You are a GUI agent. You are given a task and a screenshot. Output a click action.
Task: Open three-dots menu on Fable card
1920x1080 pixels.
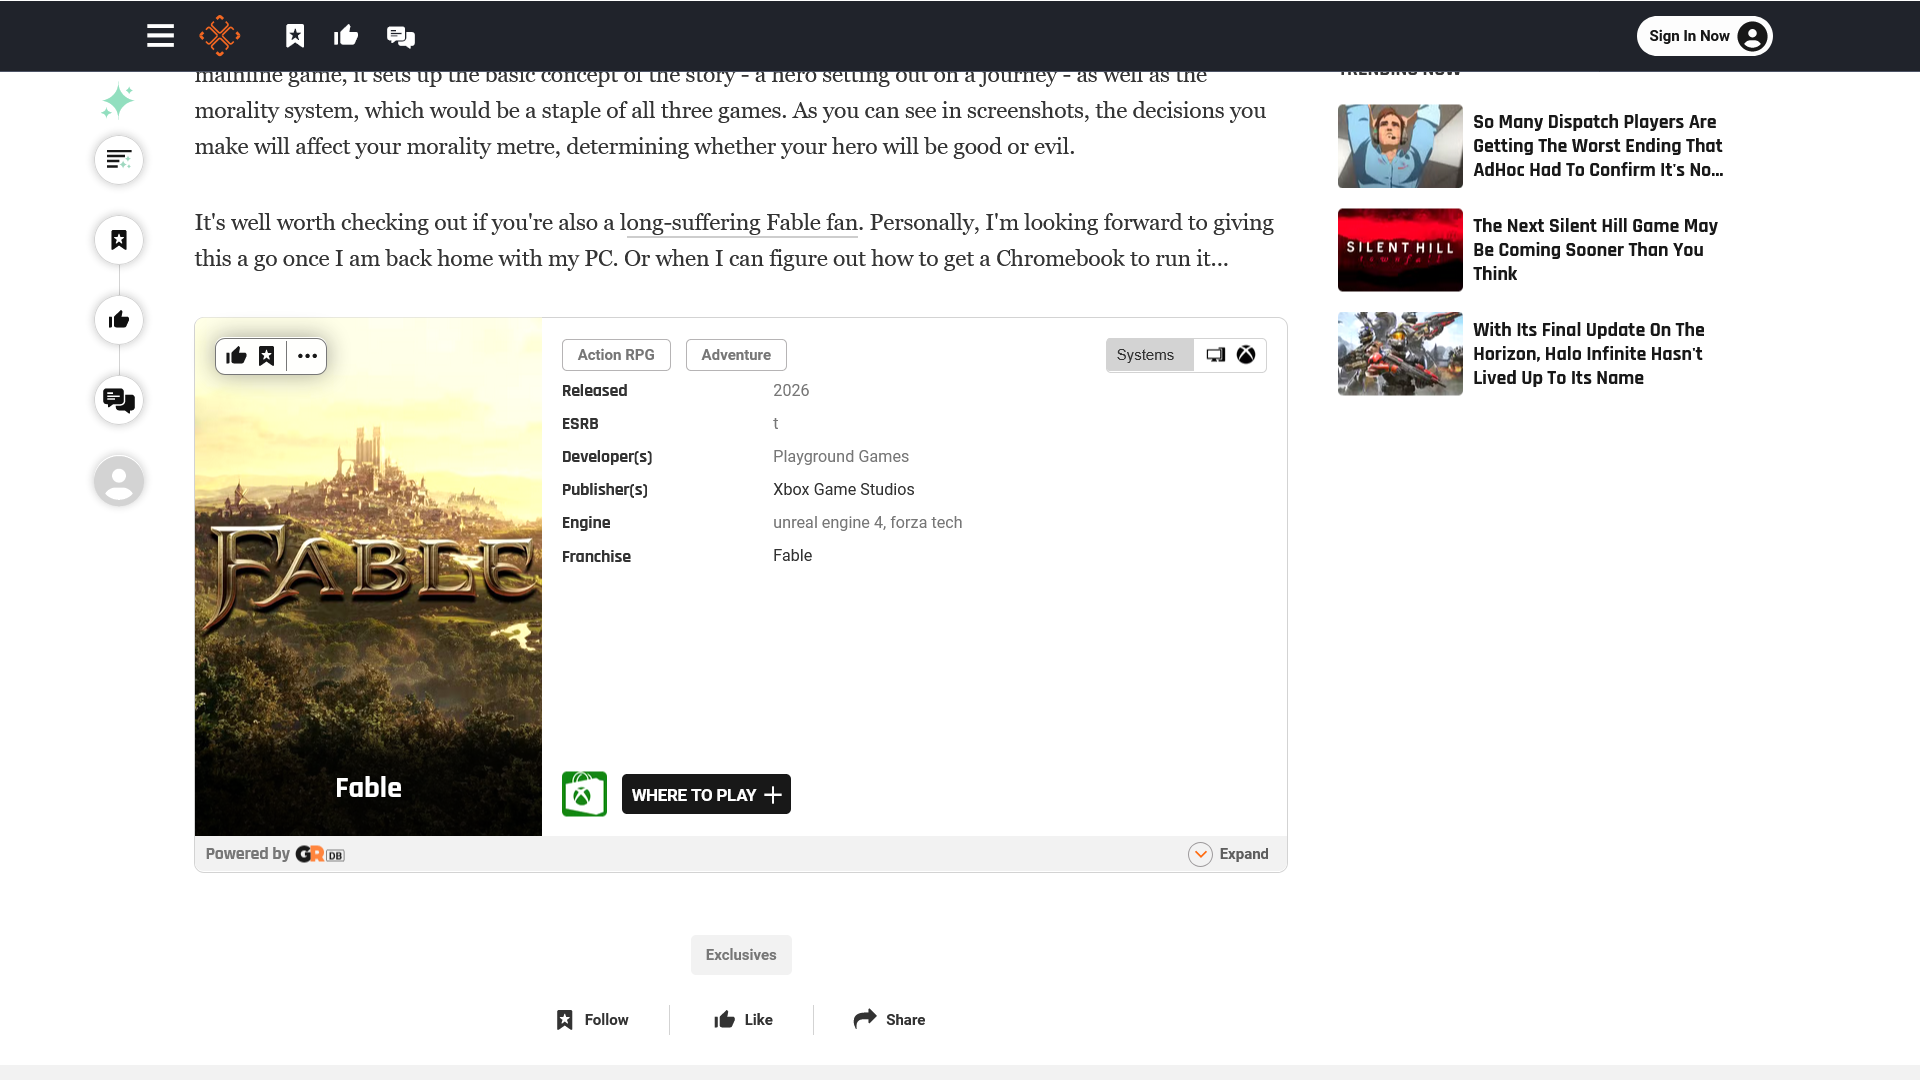(x=307, y=356)
